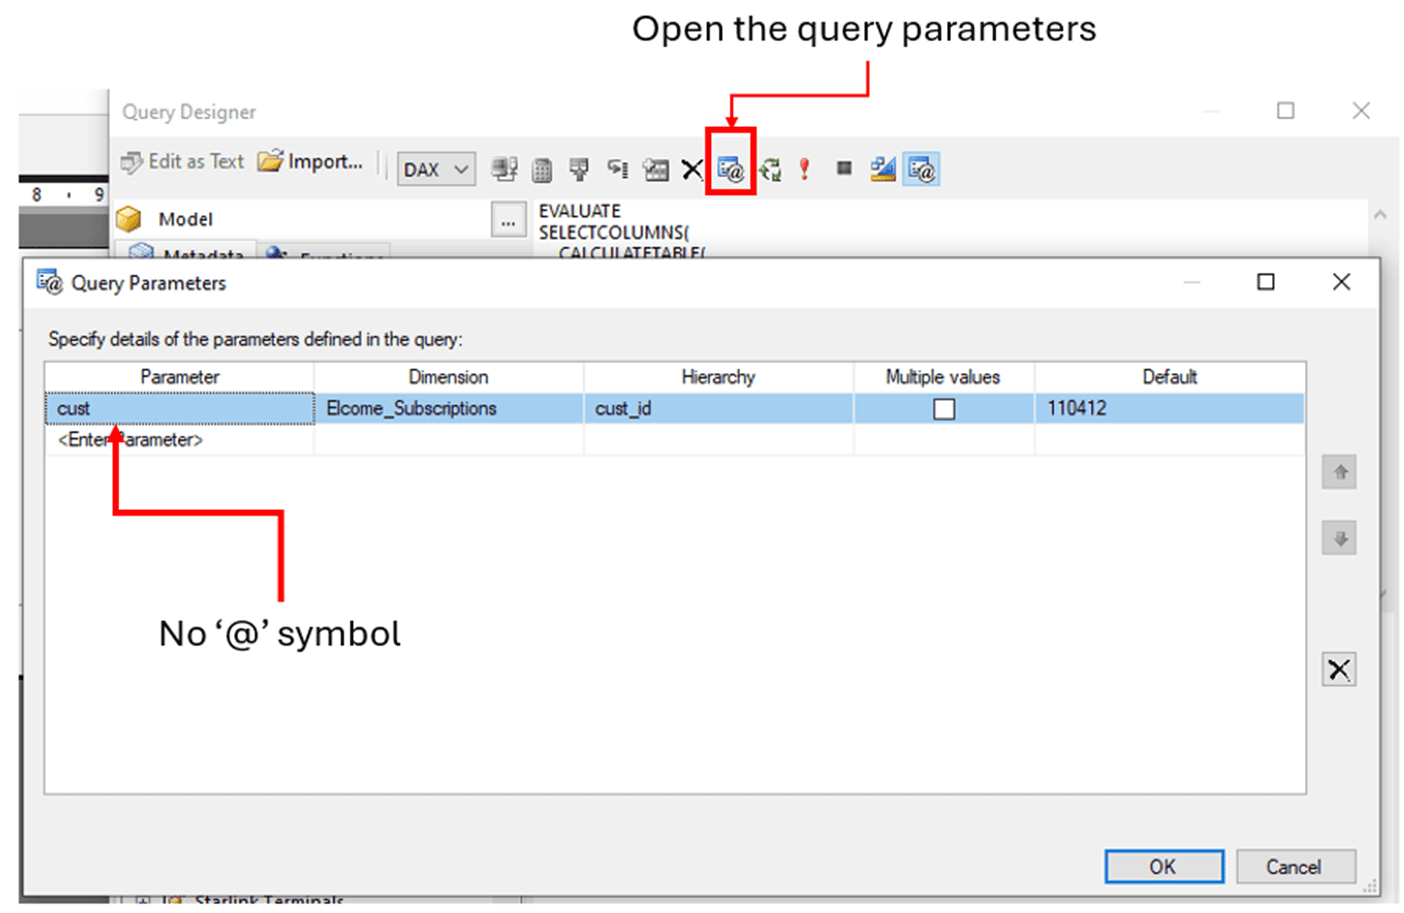
Task: Toggle the Multiple values checkbox for cust
Action: coord(943,409)
